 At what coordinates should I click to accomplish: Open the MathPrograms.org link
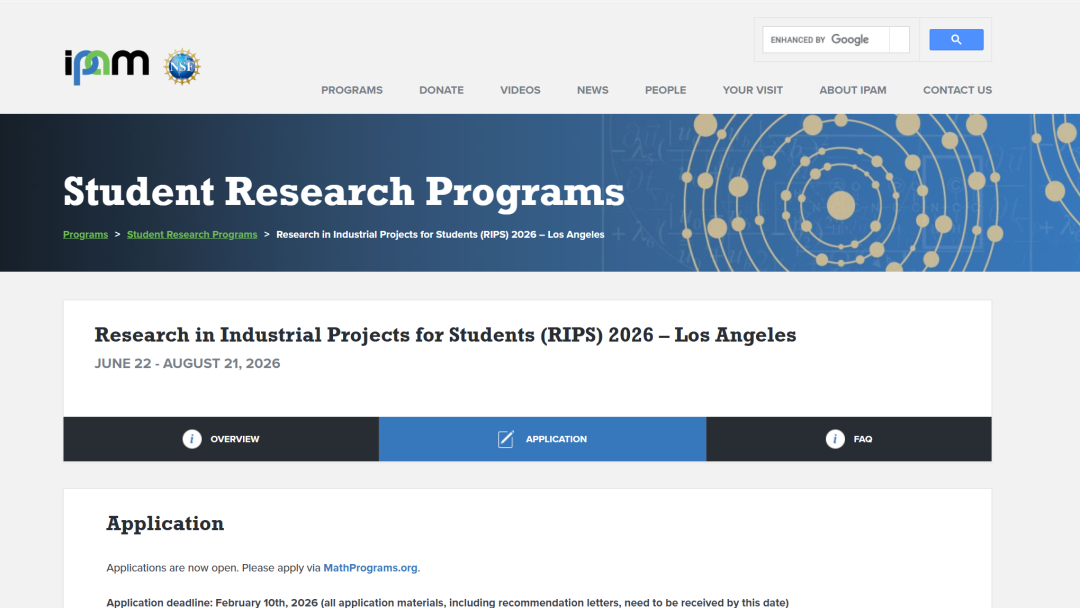coord(370,568)
